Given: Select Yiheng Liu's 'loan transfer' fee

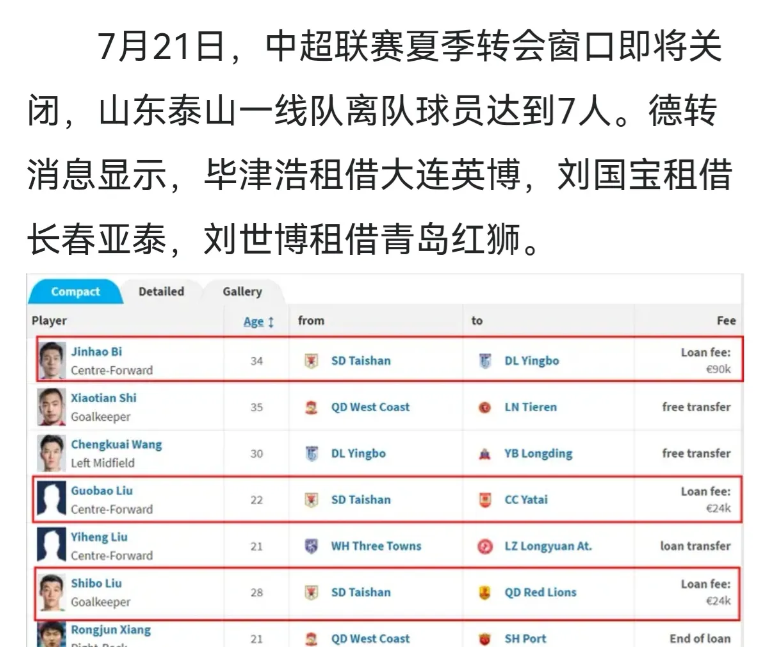Looking at the screenshot, I should pyautogui.click(x=695, y=546).
